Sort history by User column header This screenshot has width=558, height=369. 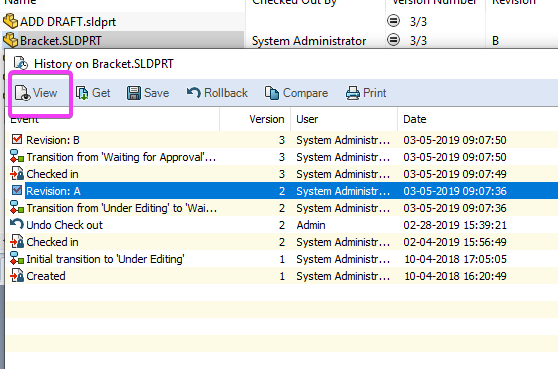click(344, 119)
